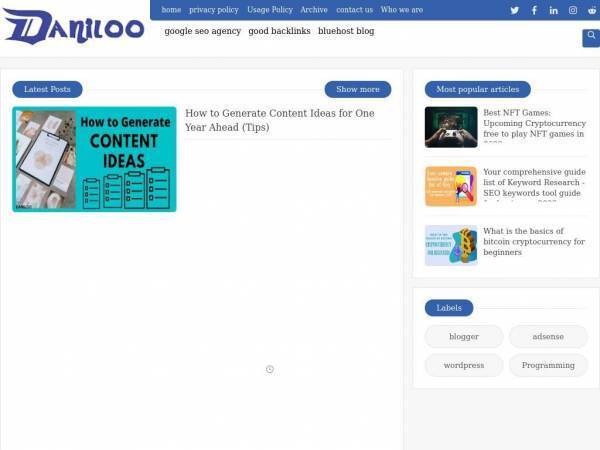Open the bitcoin article thumbnail

[451, 245]
